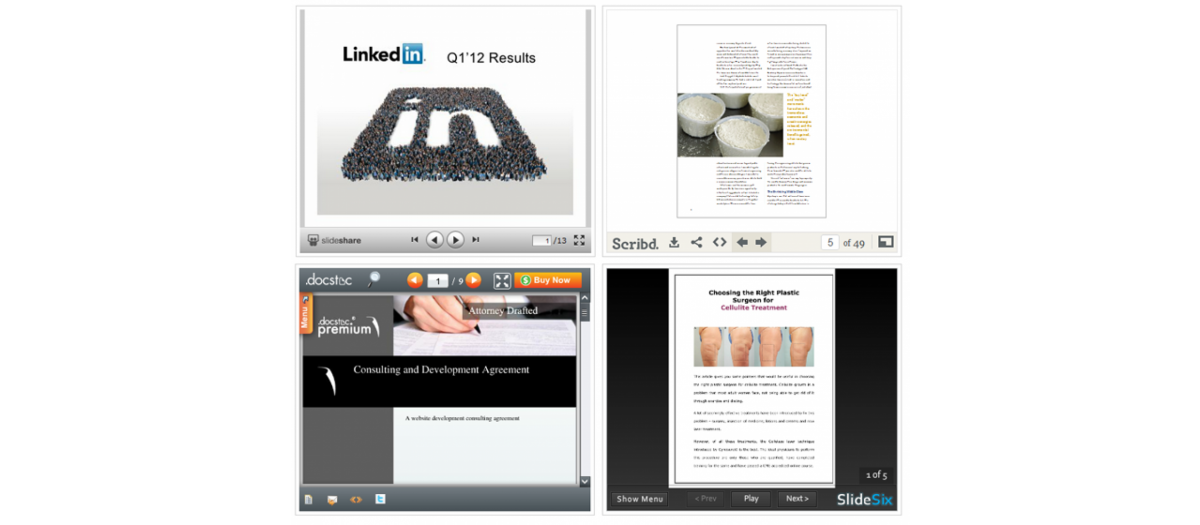Screen dimensions: 1200x525
Task: Share Docstoc document on Twitter
Action: [x=380, y=499]
